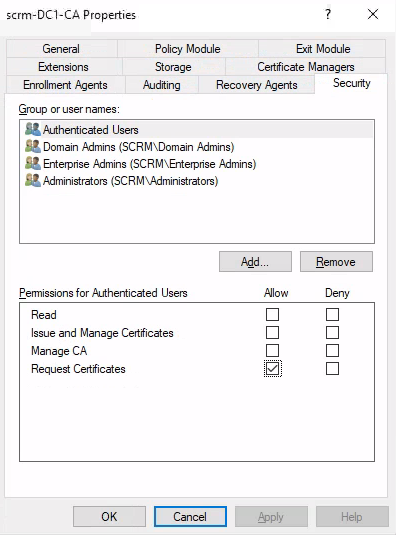Click the Authenticated Users group icon
396x535 pixels.
pyautogui.click(x=33, y=129)
